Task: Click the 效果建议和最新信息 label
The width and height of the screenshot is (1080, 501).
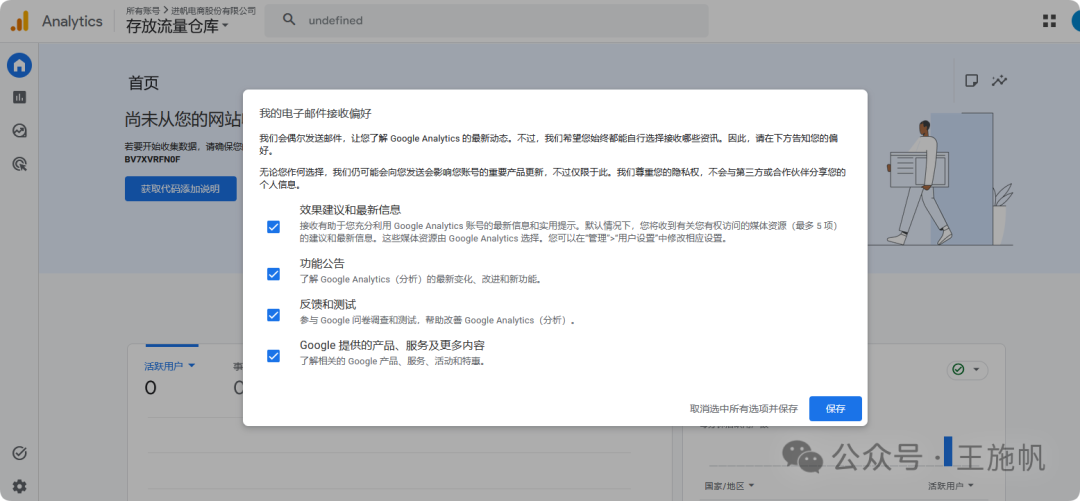Action: (351, 209)
